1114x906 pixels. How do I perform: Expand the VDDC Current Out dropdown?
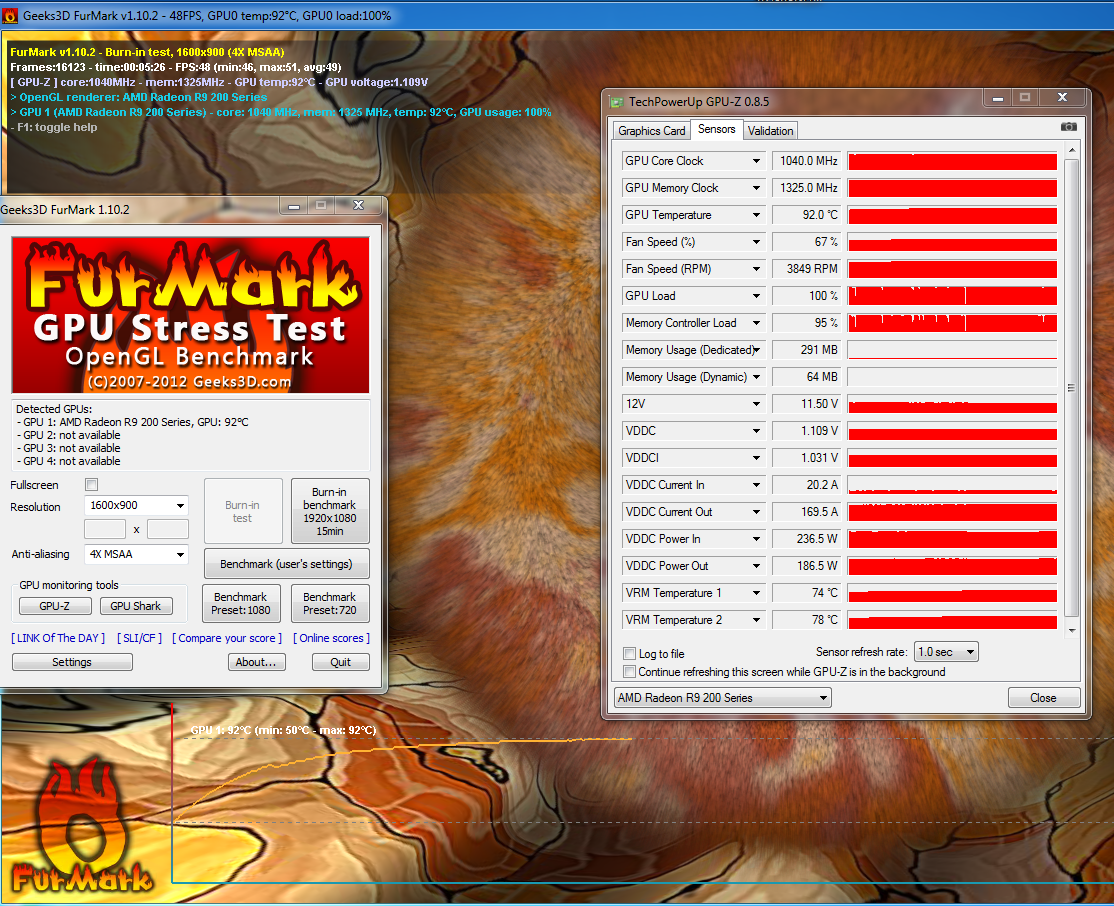(x=756, y=512)
